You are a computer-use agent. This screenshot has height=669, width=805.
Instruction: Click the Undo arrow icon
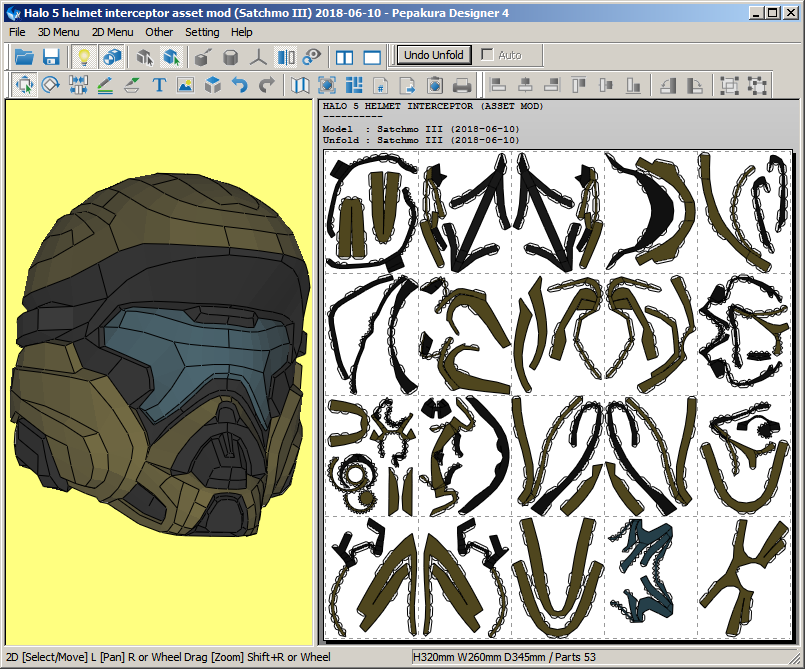[x=240, y=86]
